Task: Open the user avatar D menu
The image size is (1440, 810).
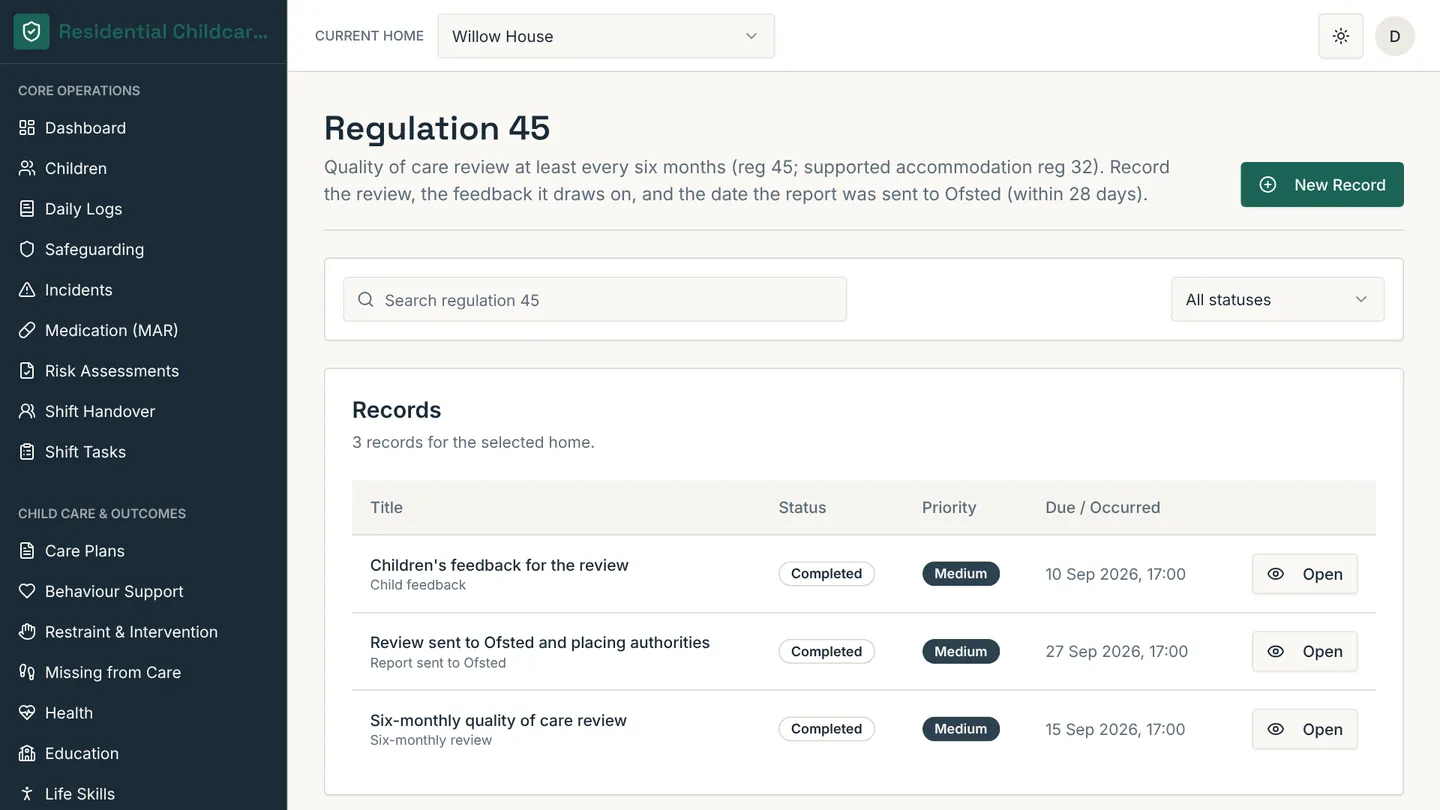Action: click(1395, 36)
